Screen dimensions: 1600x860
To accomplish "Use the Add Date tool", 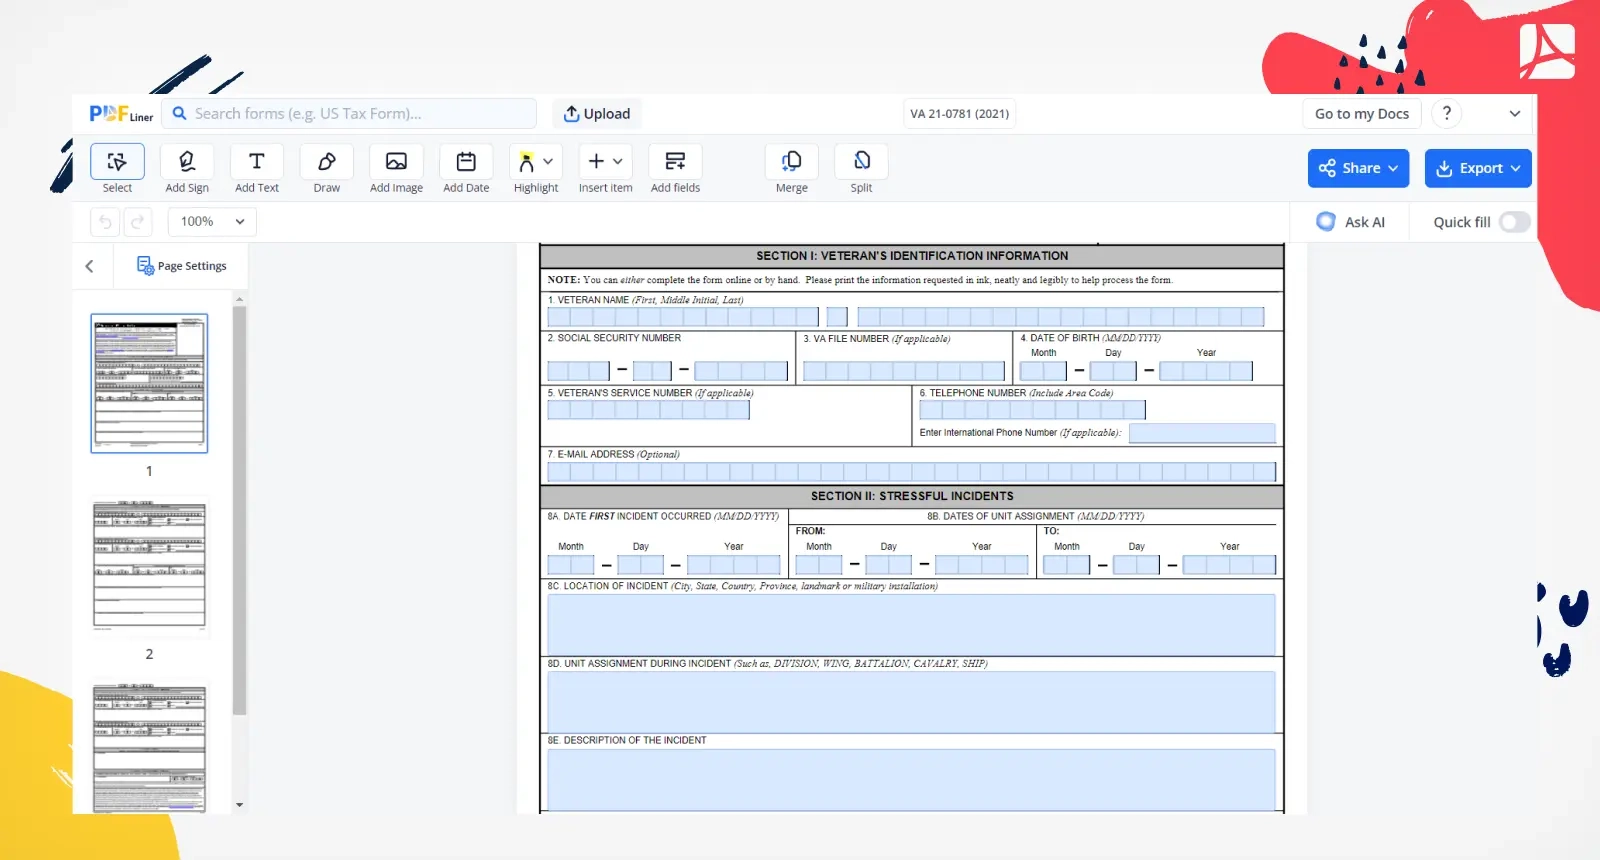I will pyautogui.click(x=466, y=168).
